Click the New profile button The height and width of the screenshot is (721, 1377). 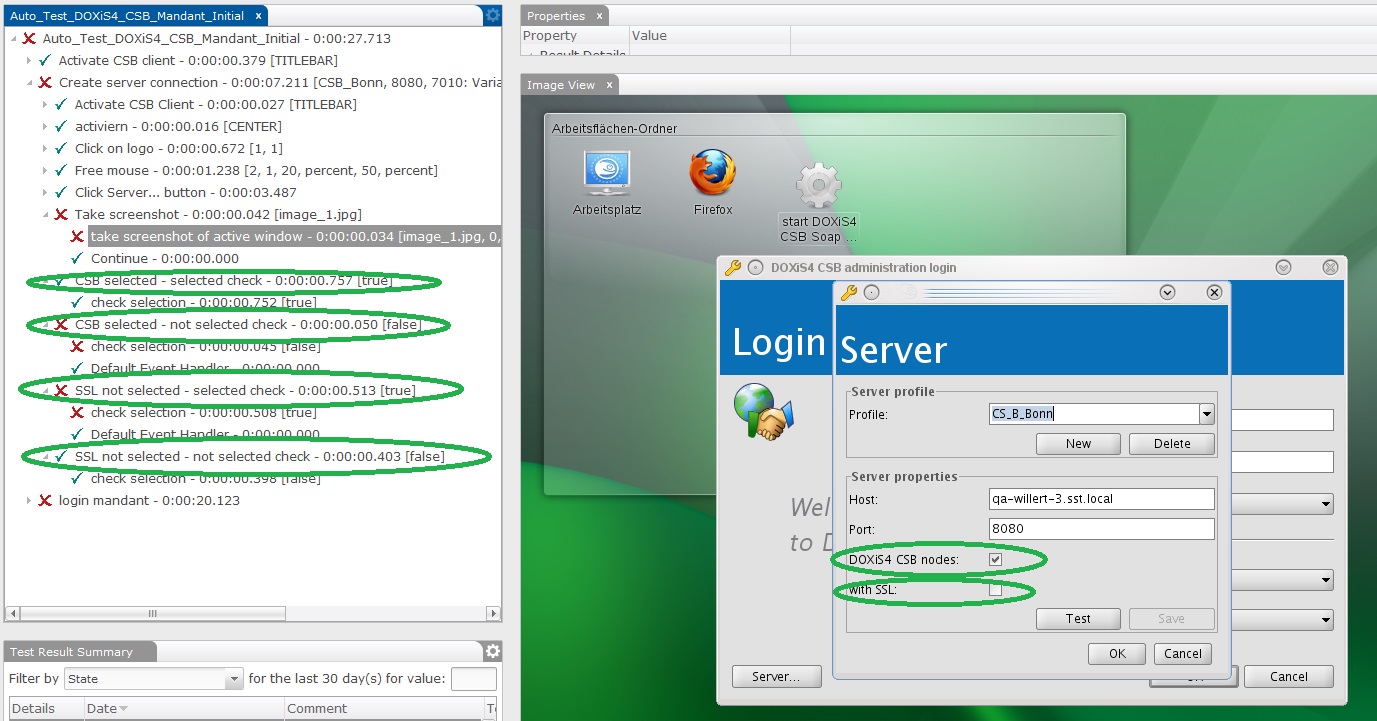click(x=1078, y=444)
